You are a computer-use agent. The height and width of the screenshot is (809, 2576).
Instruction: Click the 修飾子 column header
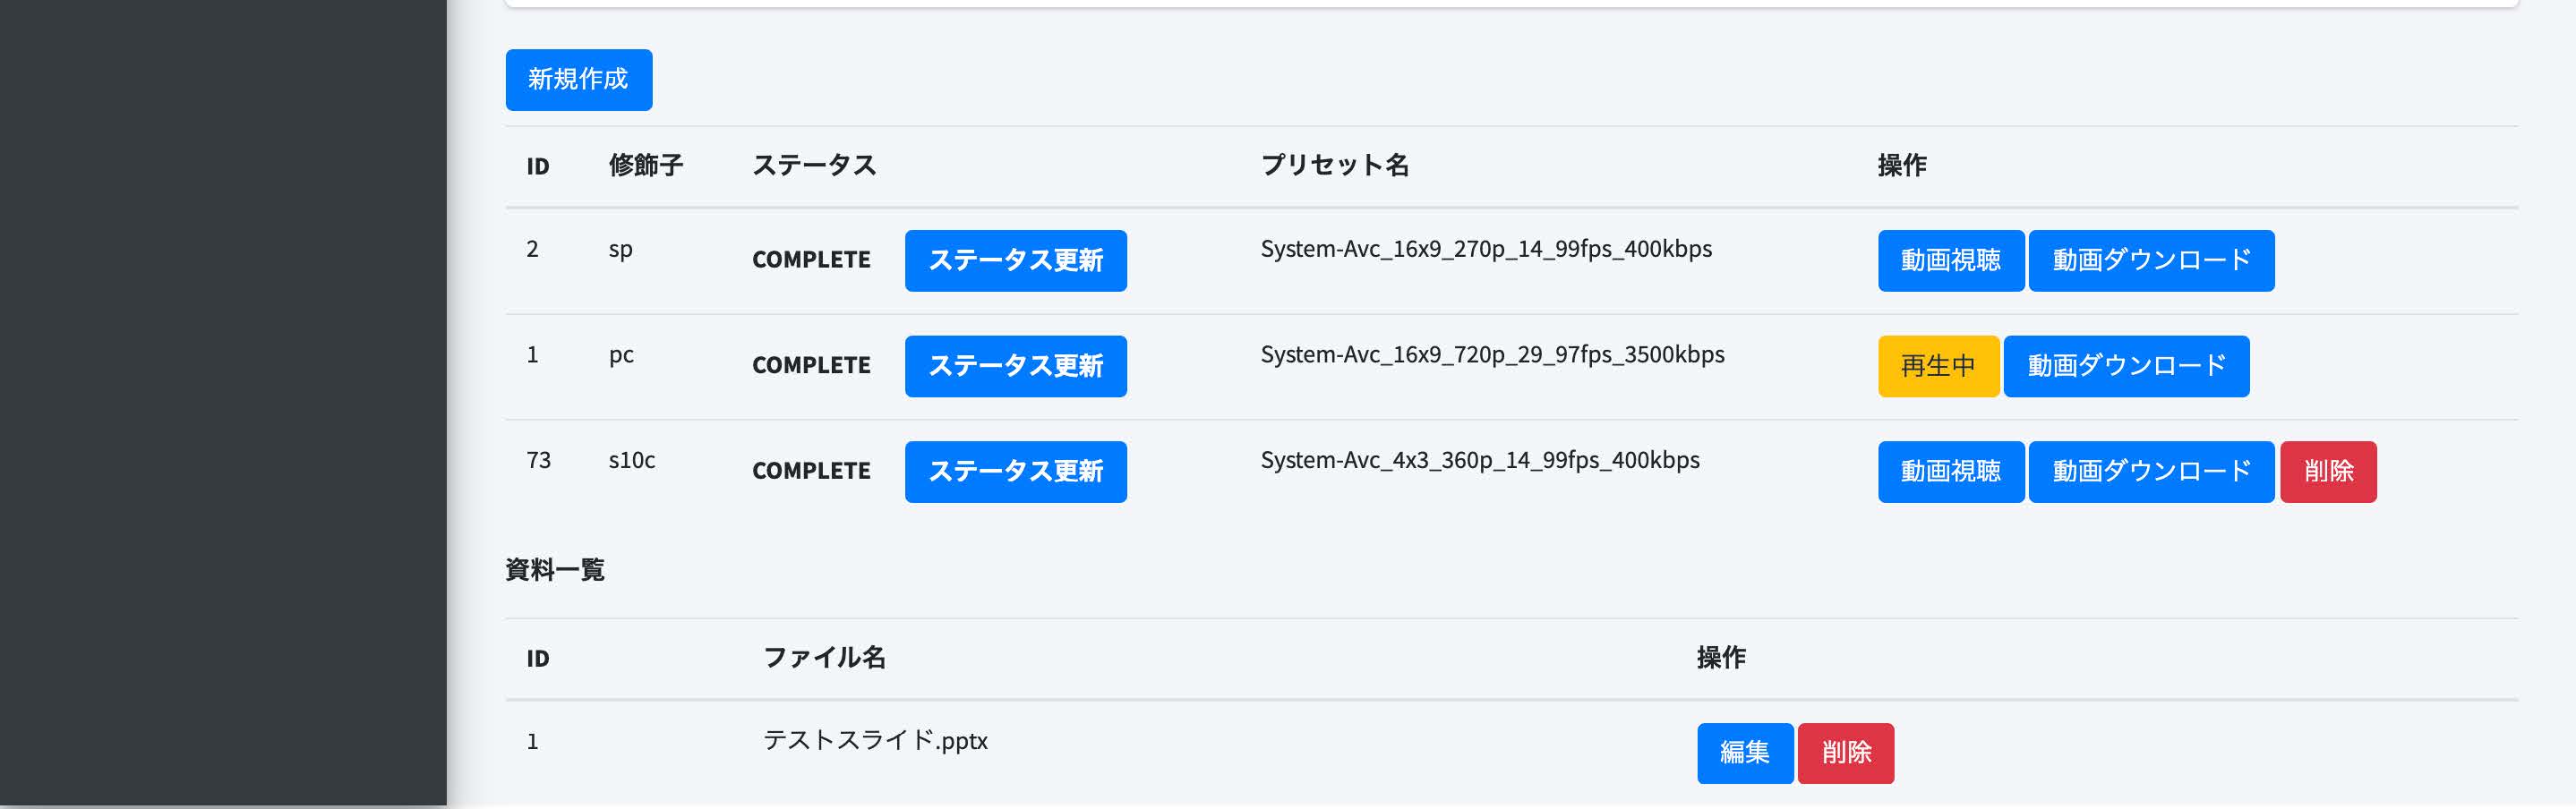pyautogui.click(x=646, y=166)
